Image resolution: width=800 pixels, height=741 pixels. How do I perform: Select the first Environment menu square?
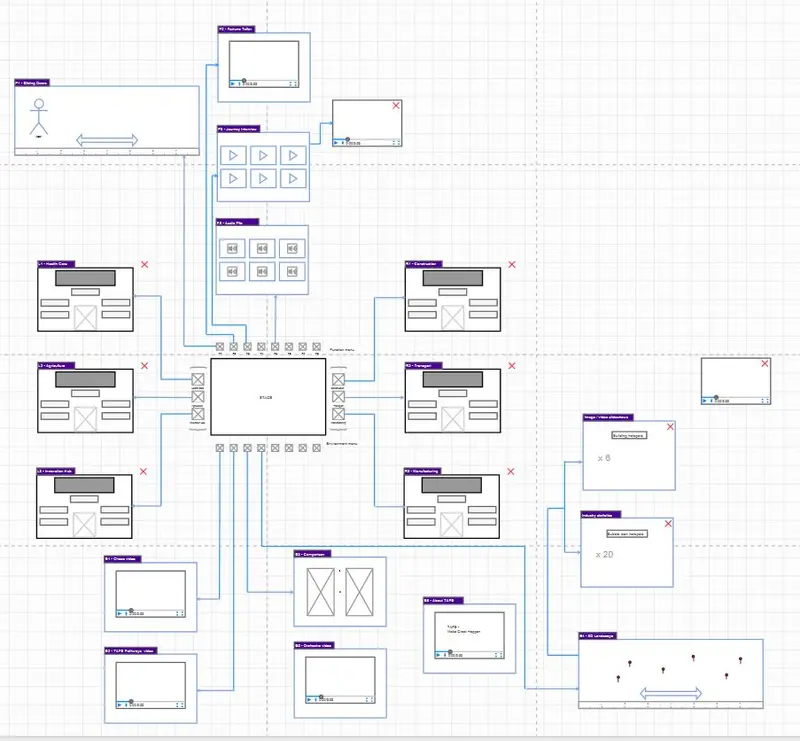220,448
